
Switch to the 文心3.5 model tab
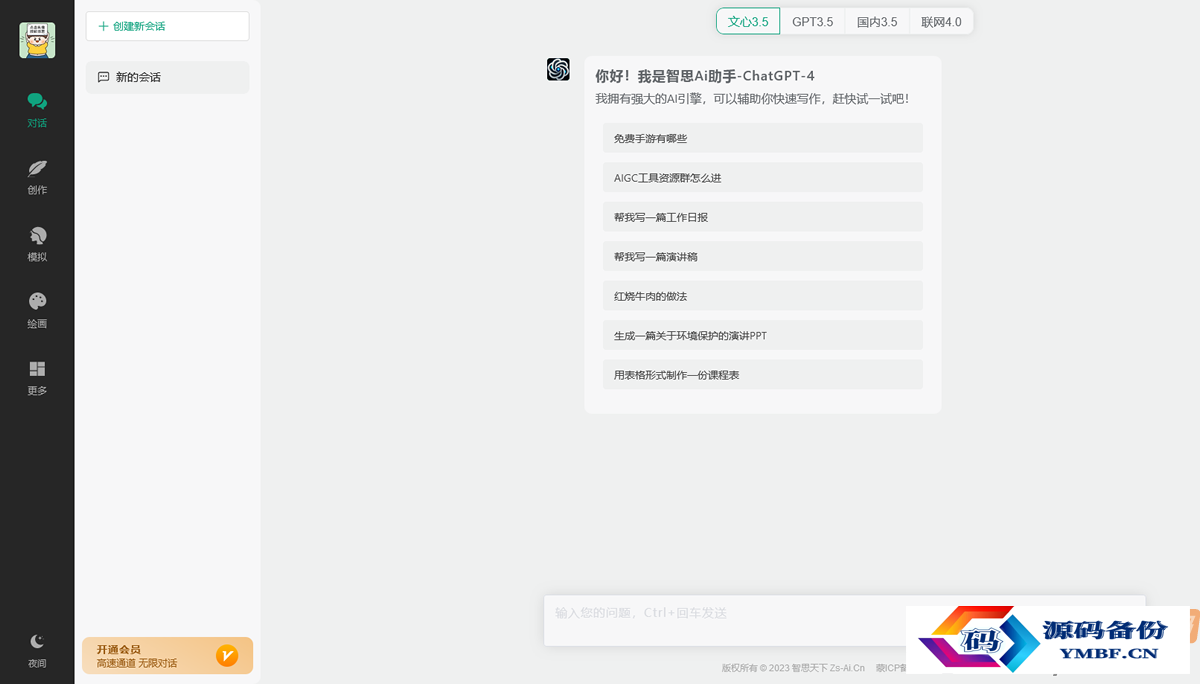coord(748,21)
